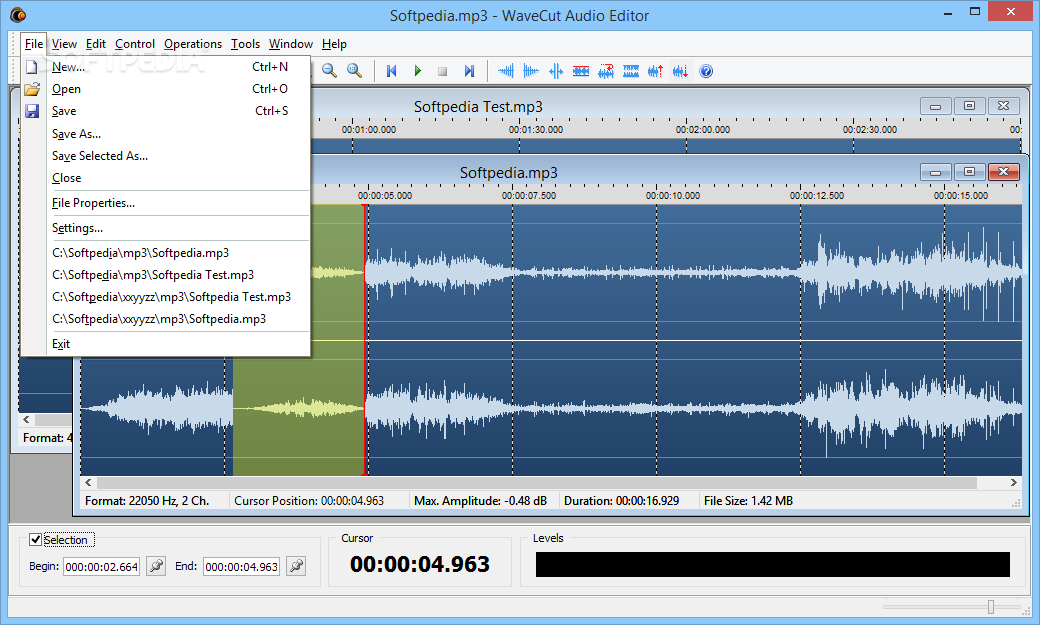1040x625 pixels.
Task: Click the zoom out magnifier icon
Action: (329, 70)
